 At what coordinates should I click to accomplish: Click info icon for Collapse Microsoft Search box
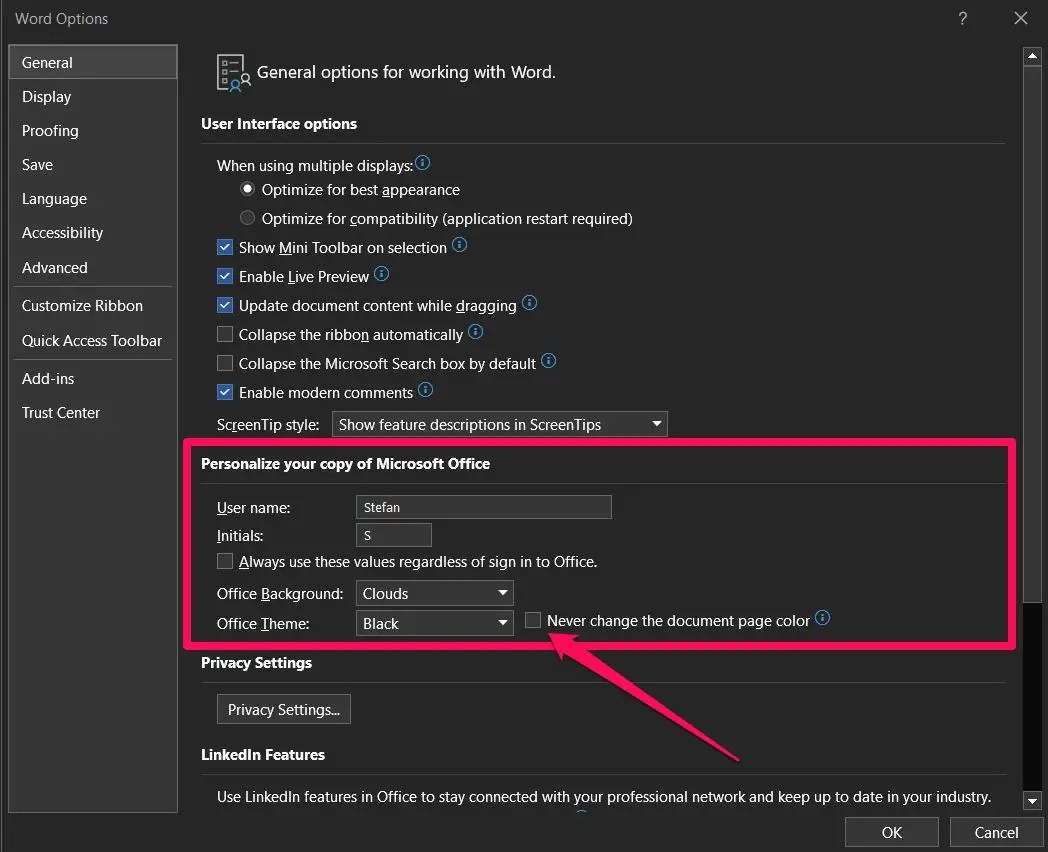(x=548, y=361)
